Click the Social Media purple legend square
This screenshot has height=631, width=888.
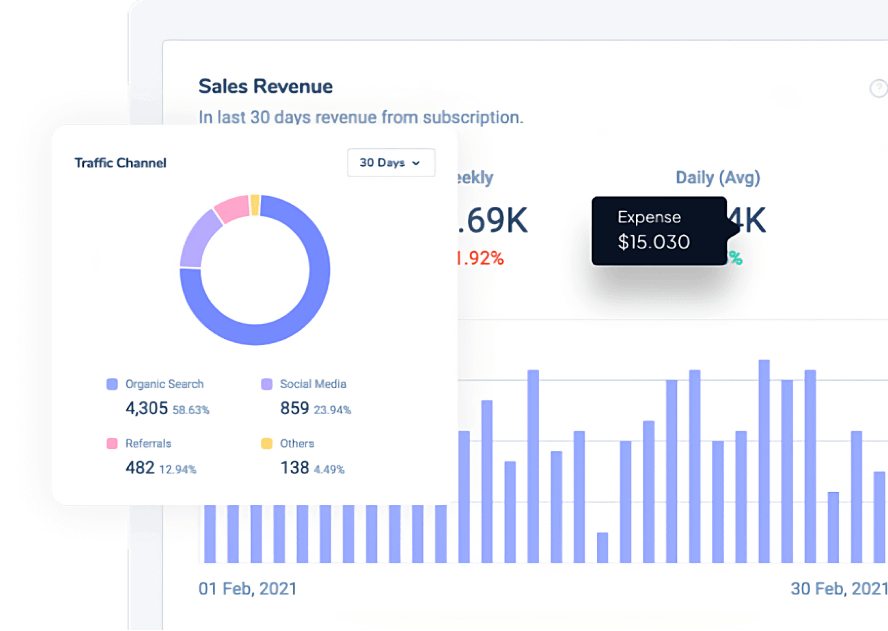coord(267,384)
